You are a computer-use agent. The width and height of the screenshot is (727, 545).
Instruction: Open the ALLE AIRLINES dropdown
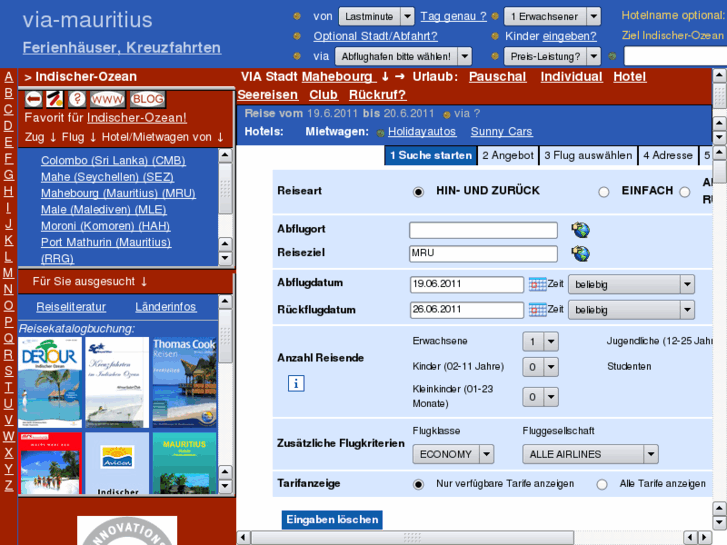[x=590, y=454]
